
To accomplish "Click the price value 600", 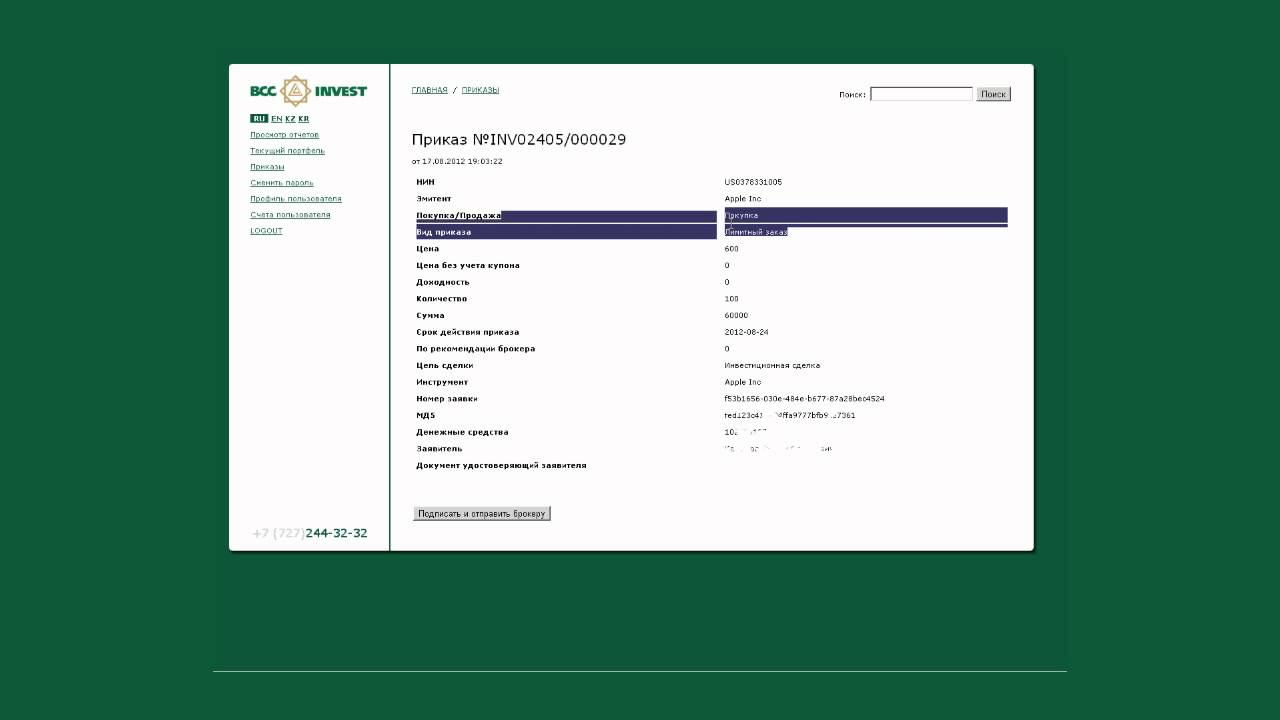I will pyautogui.click(x=732, y=249).
